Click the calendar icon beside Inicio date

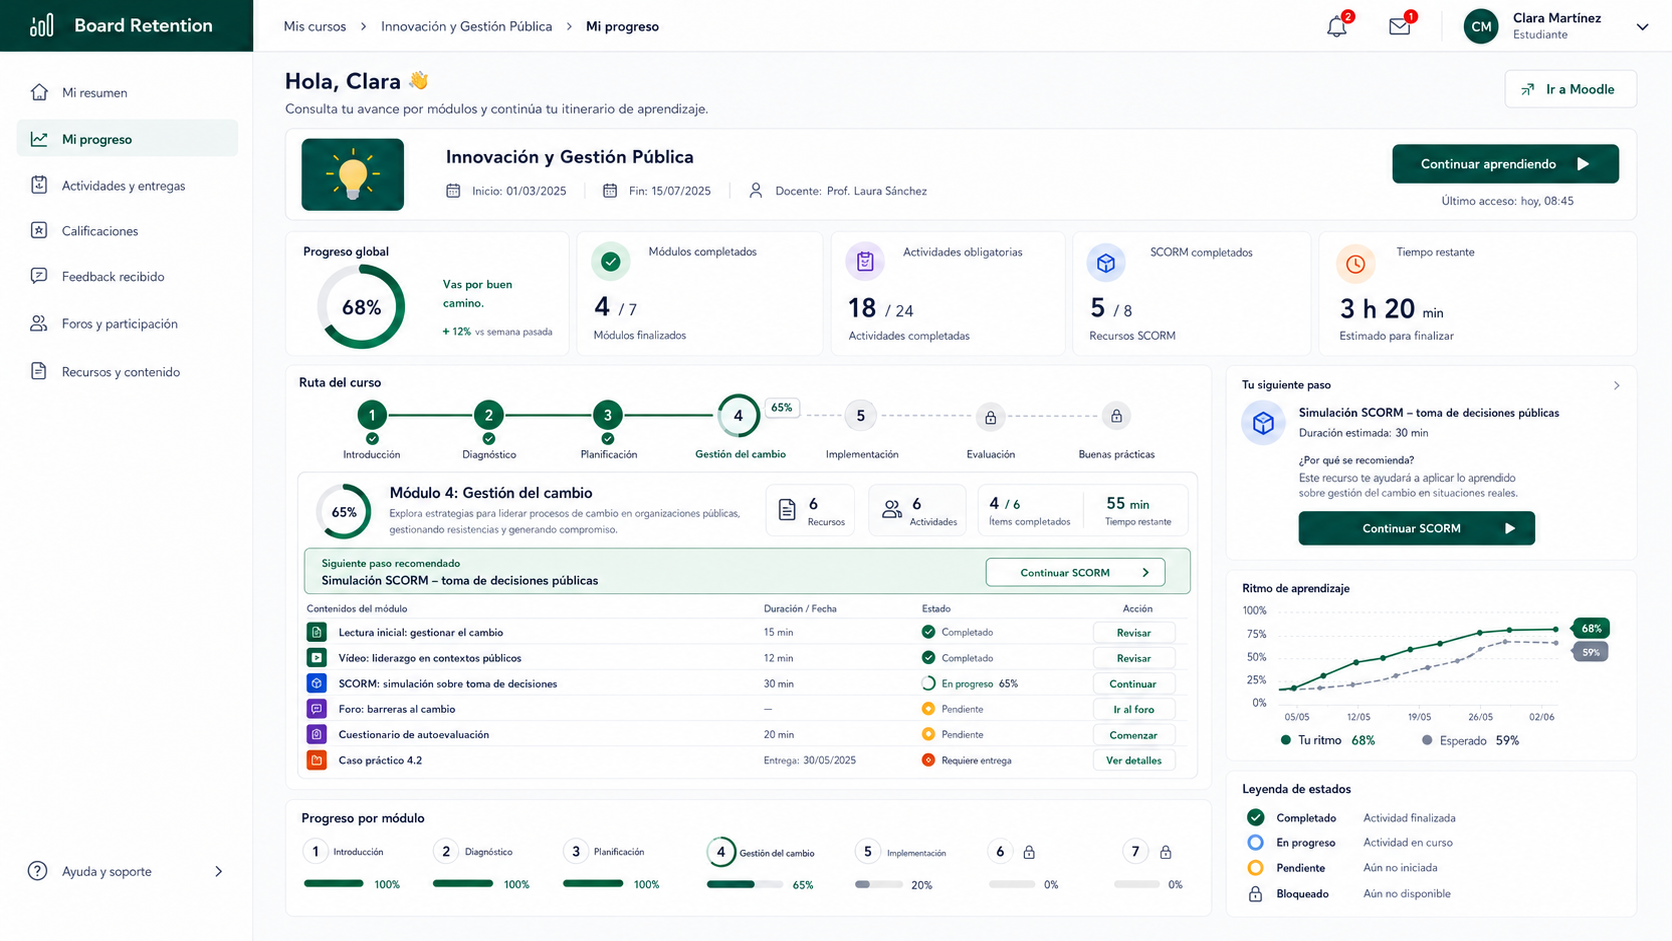click(x=453, y=191)
